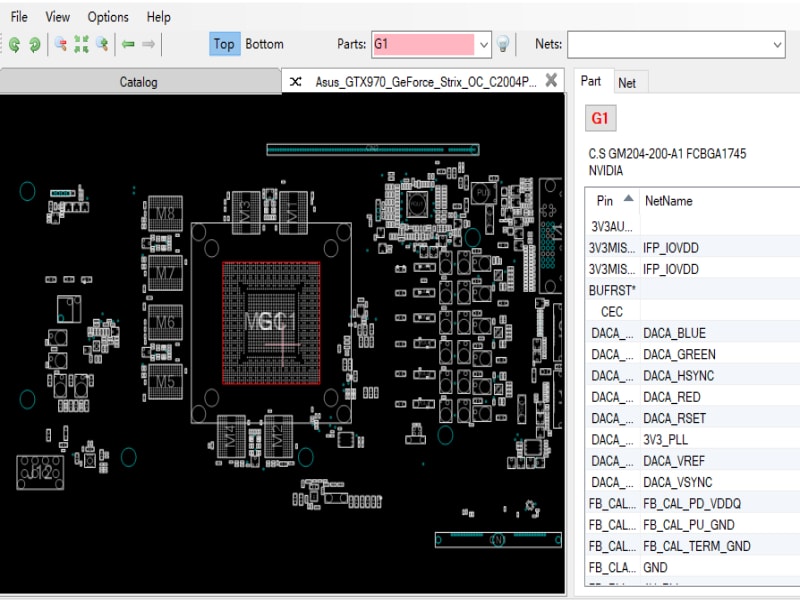
Task: Close the Asus_GTX970 board tab
Action: point(551,80)
